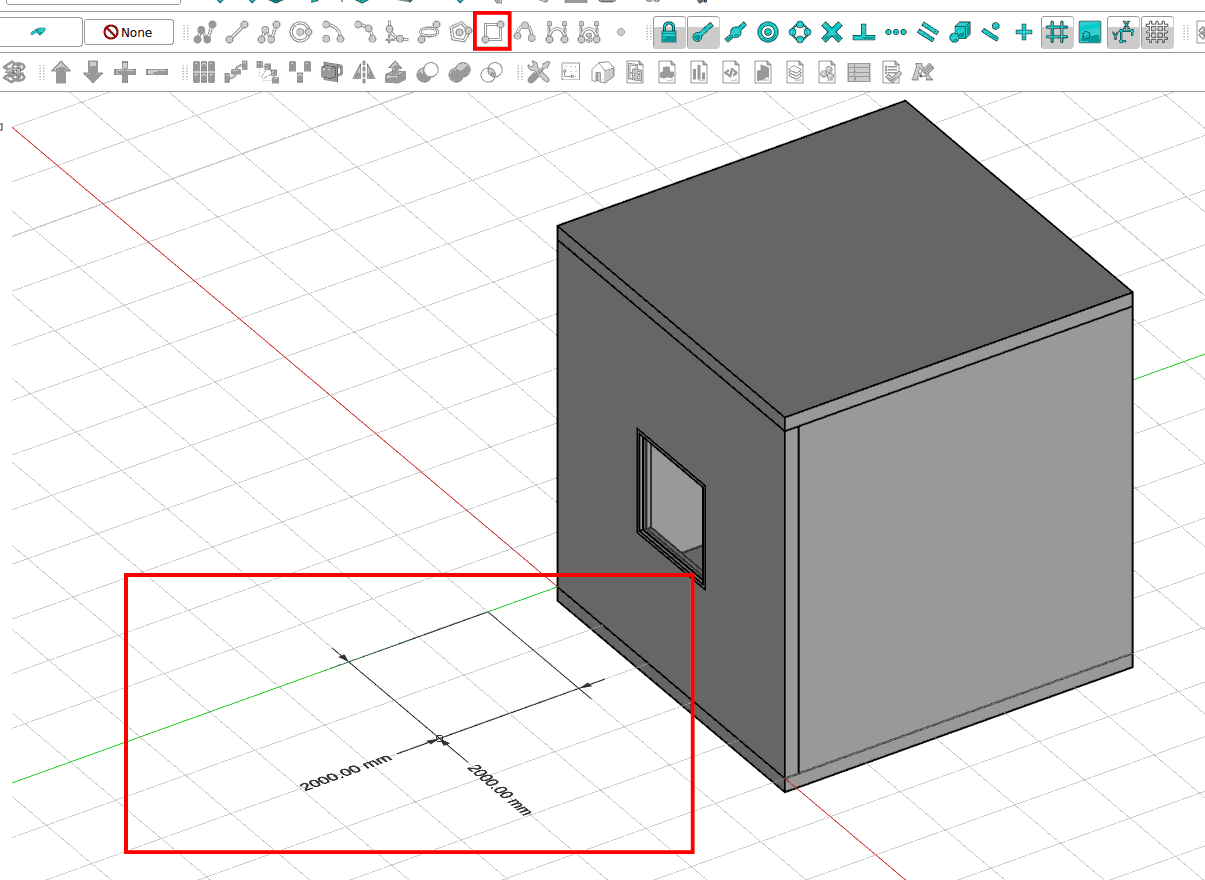The image size is (1205, 880).
Task: Click the Downgrade down-arrow icon
Action: coord(93,72)
